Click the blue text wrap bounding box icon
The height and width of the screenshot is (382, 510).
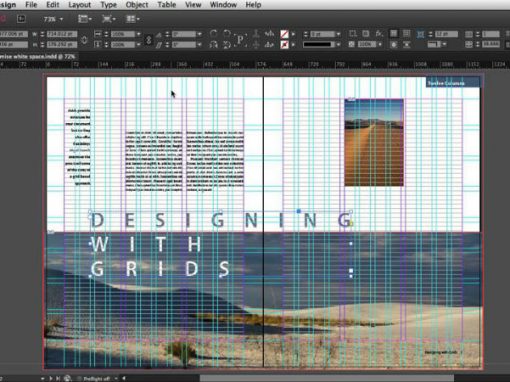click(x=421, y=34)
